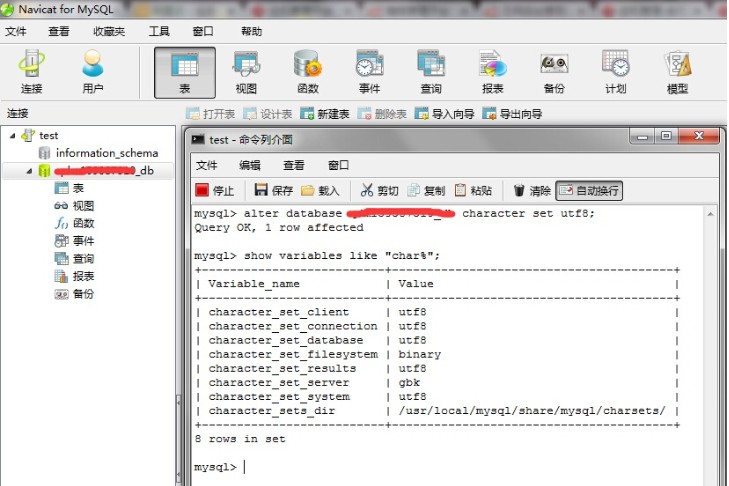Click Delete Table (删除表) button
Viewport: 729px width, 486px height.
coord(382,113)
